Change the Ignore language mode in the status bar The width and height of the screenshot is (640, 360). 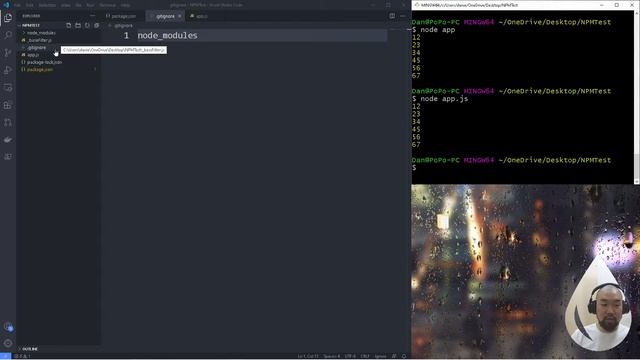click(x=380, y=356)
